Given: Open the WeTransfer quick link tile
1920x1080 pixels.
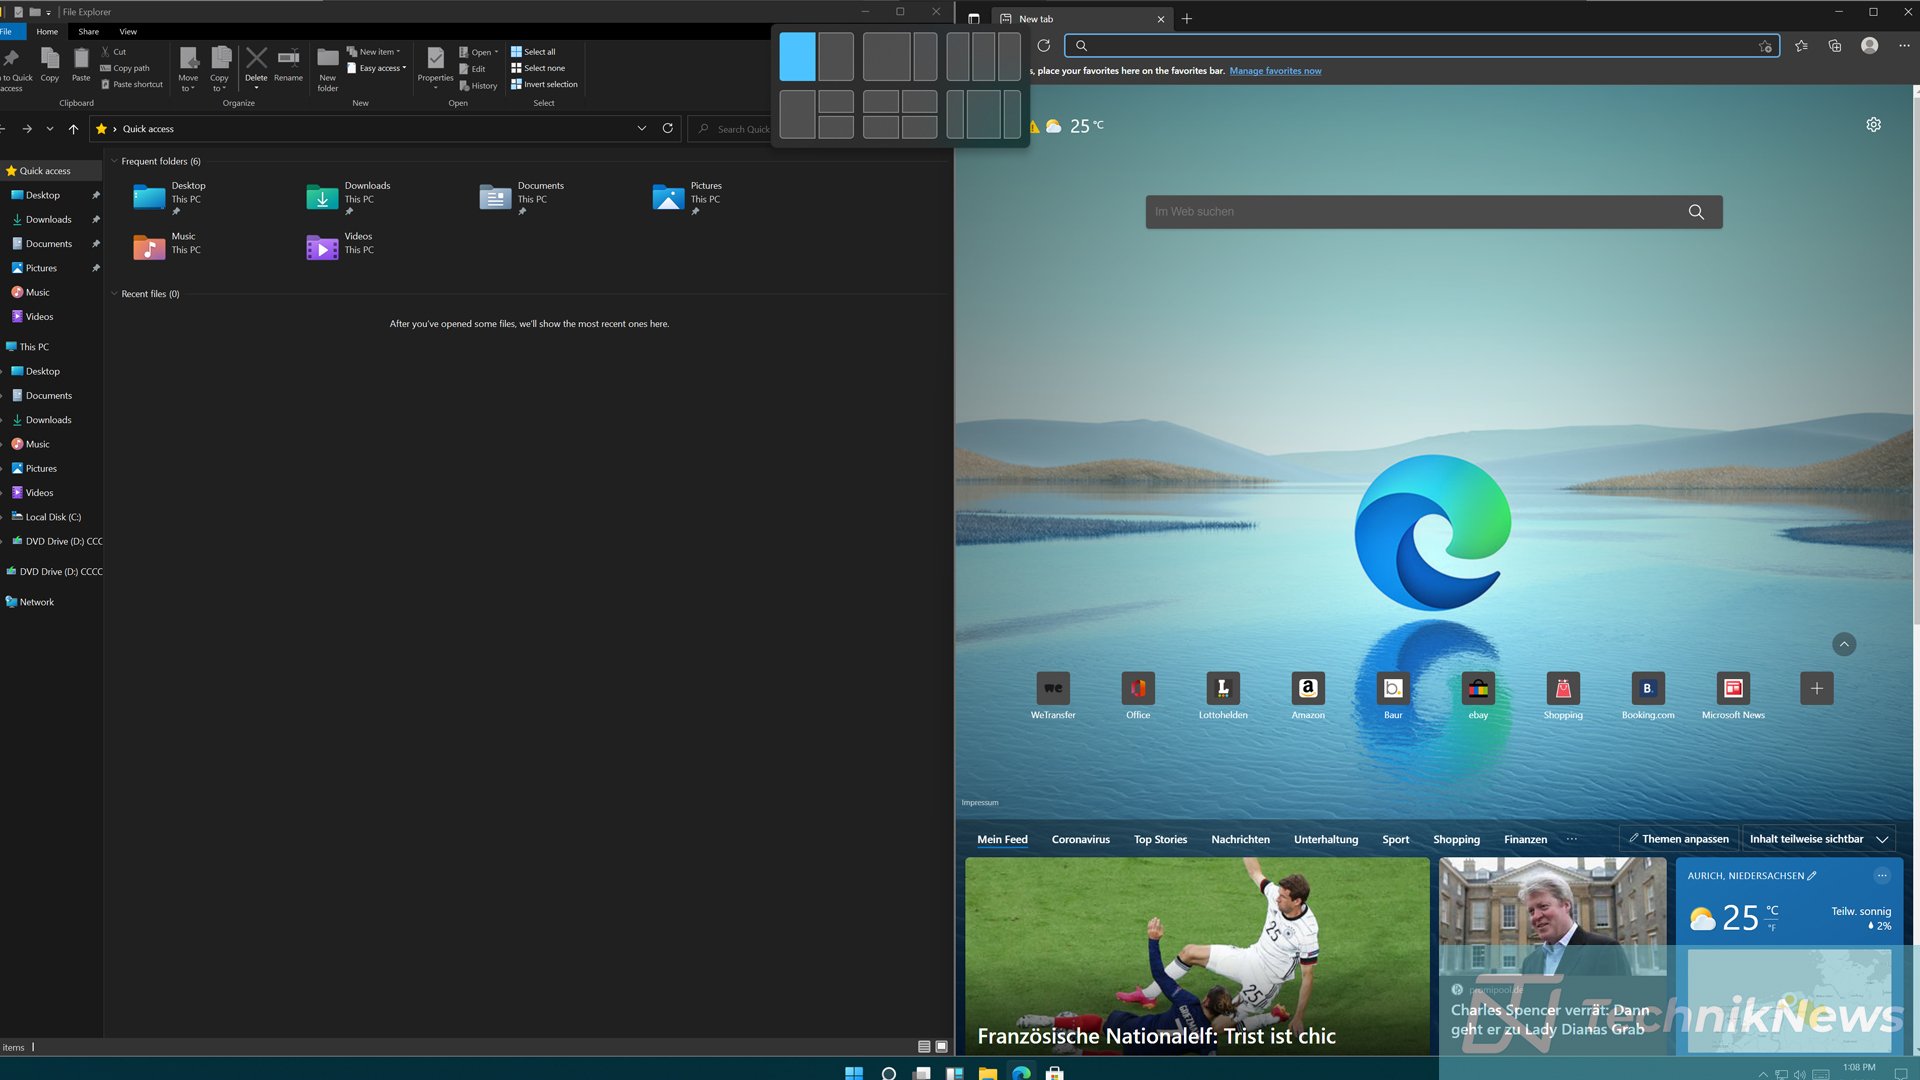Looking at the screenshot, I should (x=1053, y=695).
